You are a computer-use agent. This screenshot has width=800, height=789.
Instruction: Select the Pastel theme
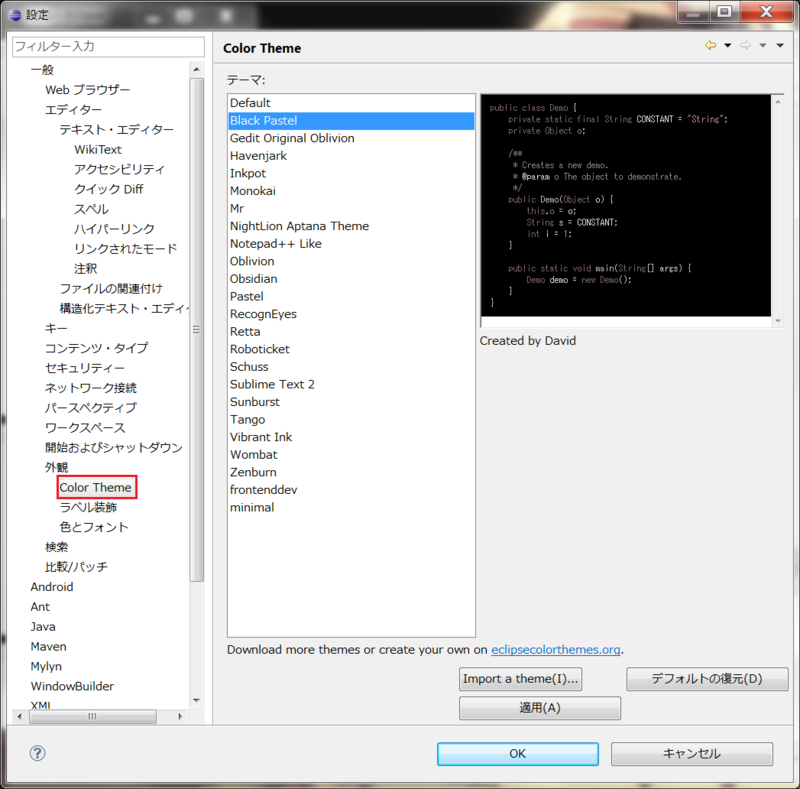coord(351,297)
